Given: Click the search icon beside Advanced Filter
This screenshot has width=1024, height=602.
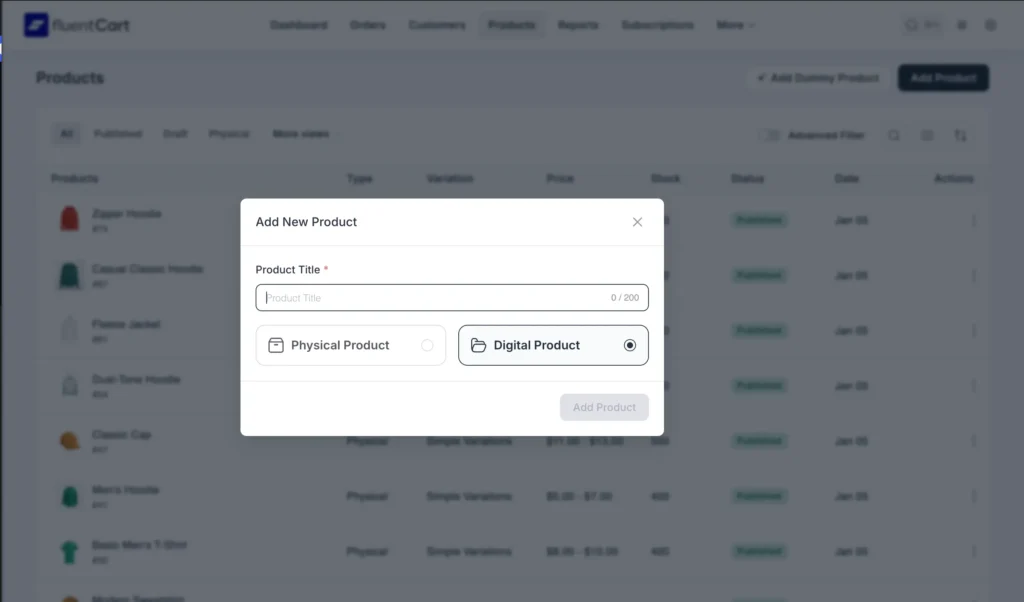Looking at the screenshot, I should 894,135.
